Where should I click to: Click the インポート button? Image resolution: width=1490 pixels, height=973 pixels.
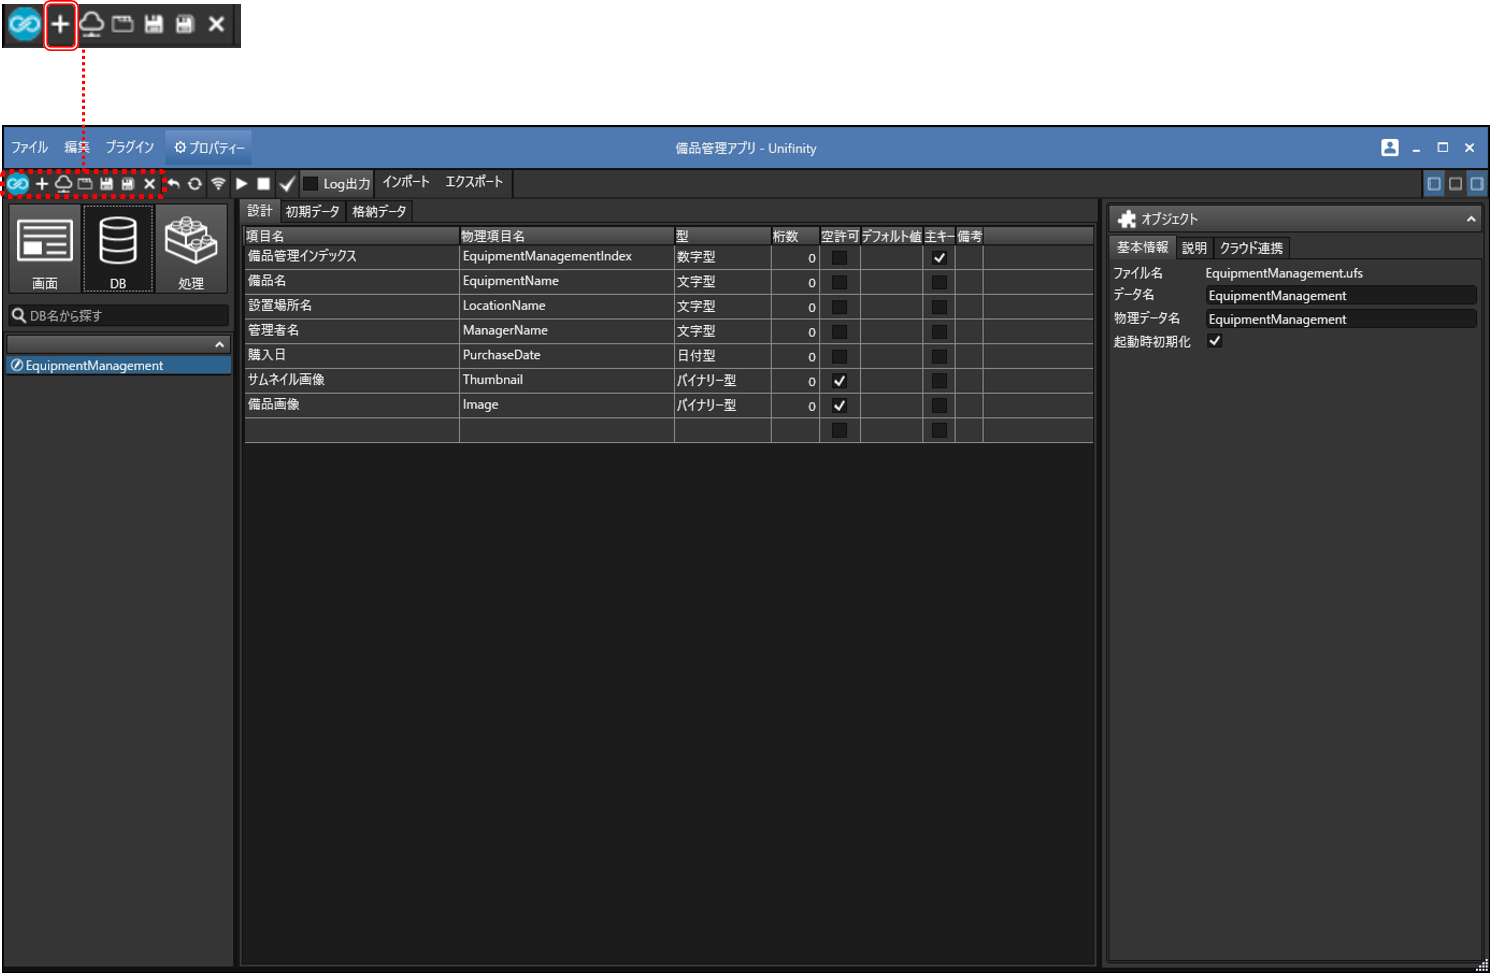point(406,182)
